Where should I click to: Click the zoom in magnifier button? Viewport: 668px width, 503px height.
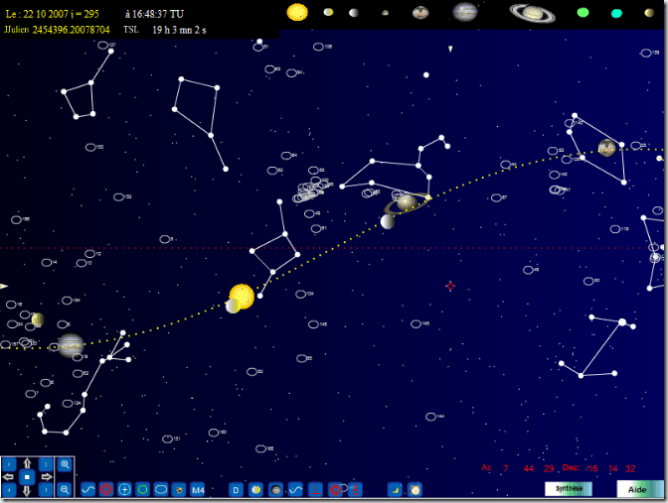pyautogui.click(x=64, y=465)
